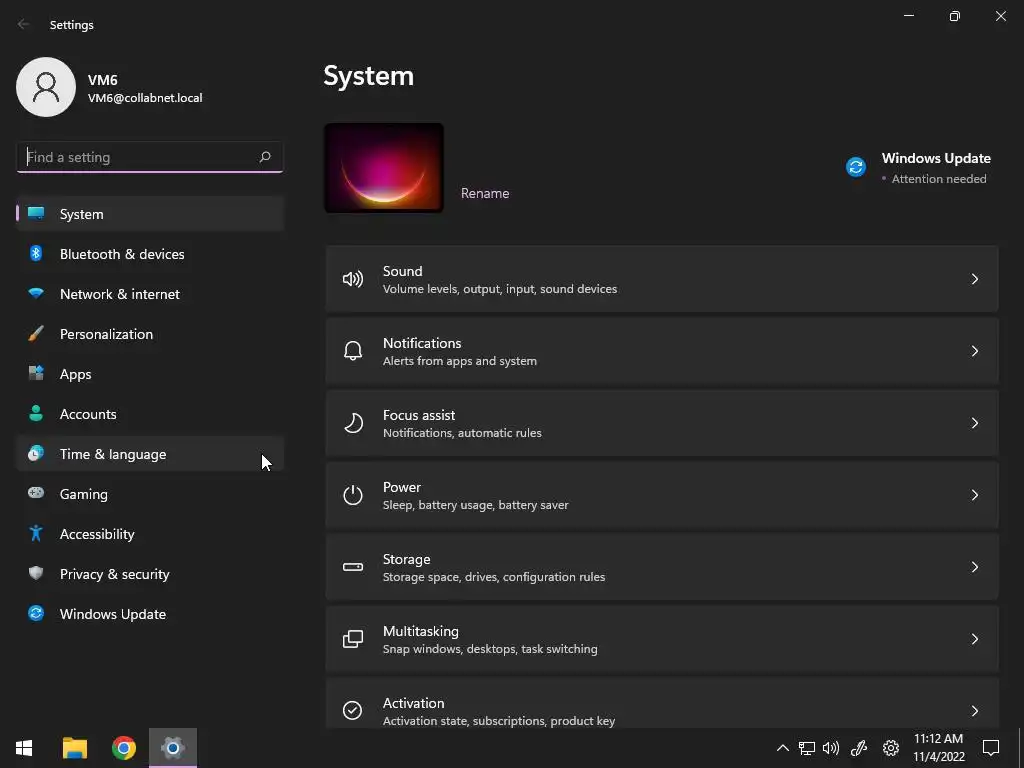1024x768 pixels.
Task: Click the Windows Update attention sync icon at top right
Action: click(x=856, y=167)
